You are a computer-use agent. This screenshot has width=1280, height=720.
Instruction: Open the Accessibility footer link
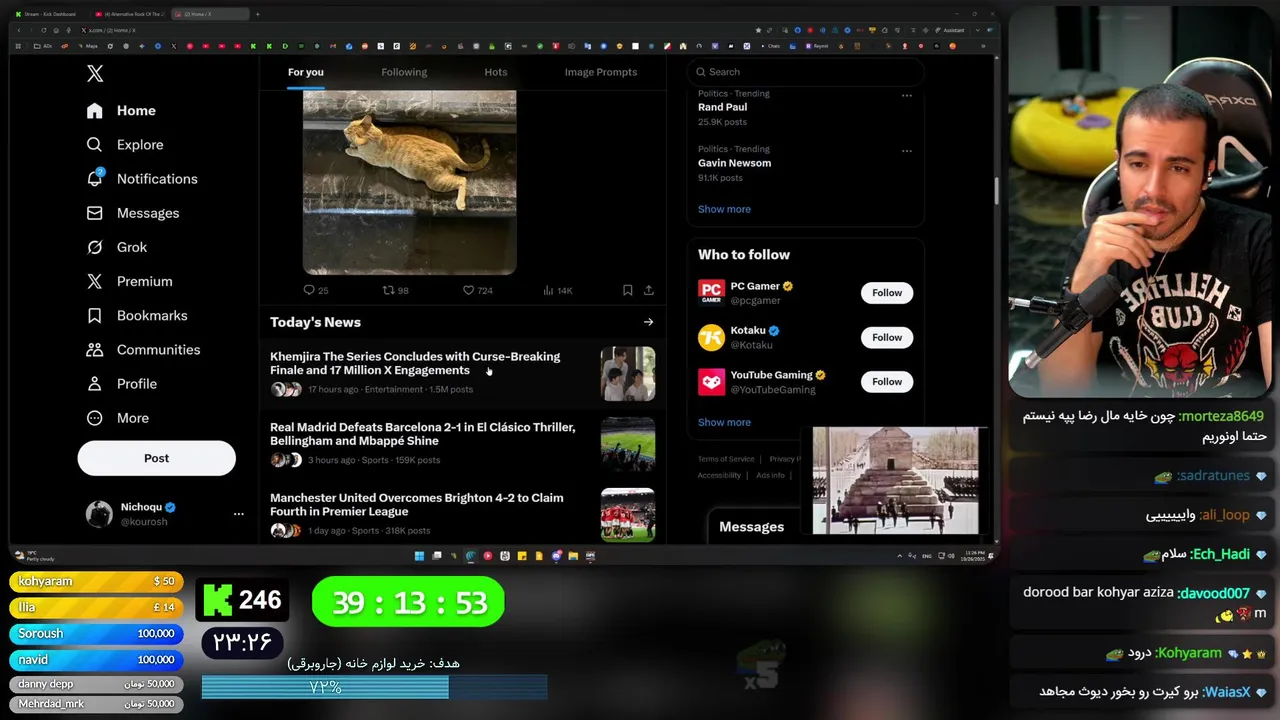(x=719, y=475)
